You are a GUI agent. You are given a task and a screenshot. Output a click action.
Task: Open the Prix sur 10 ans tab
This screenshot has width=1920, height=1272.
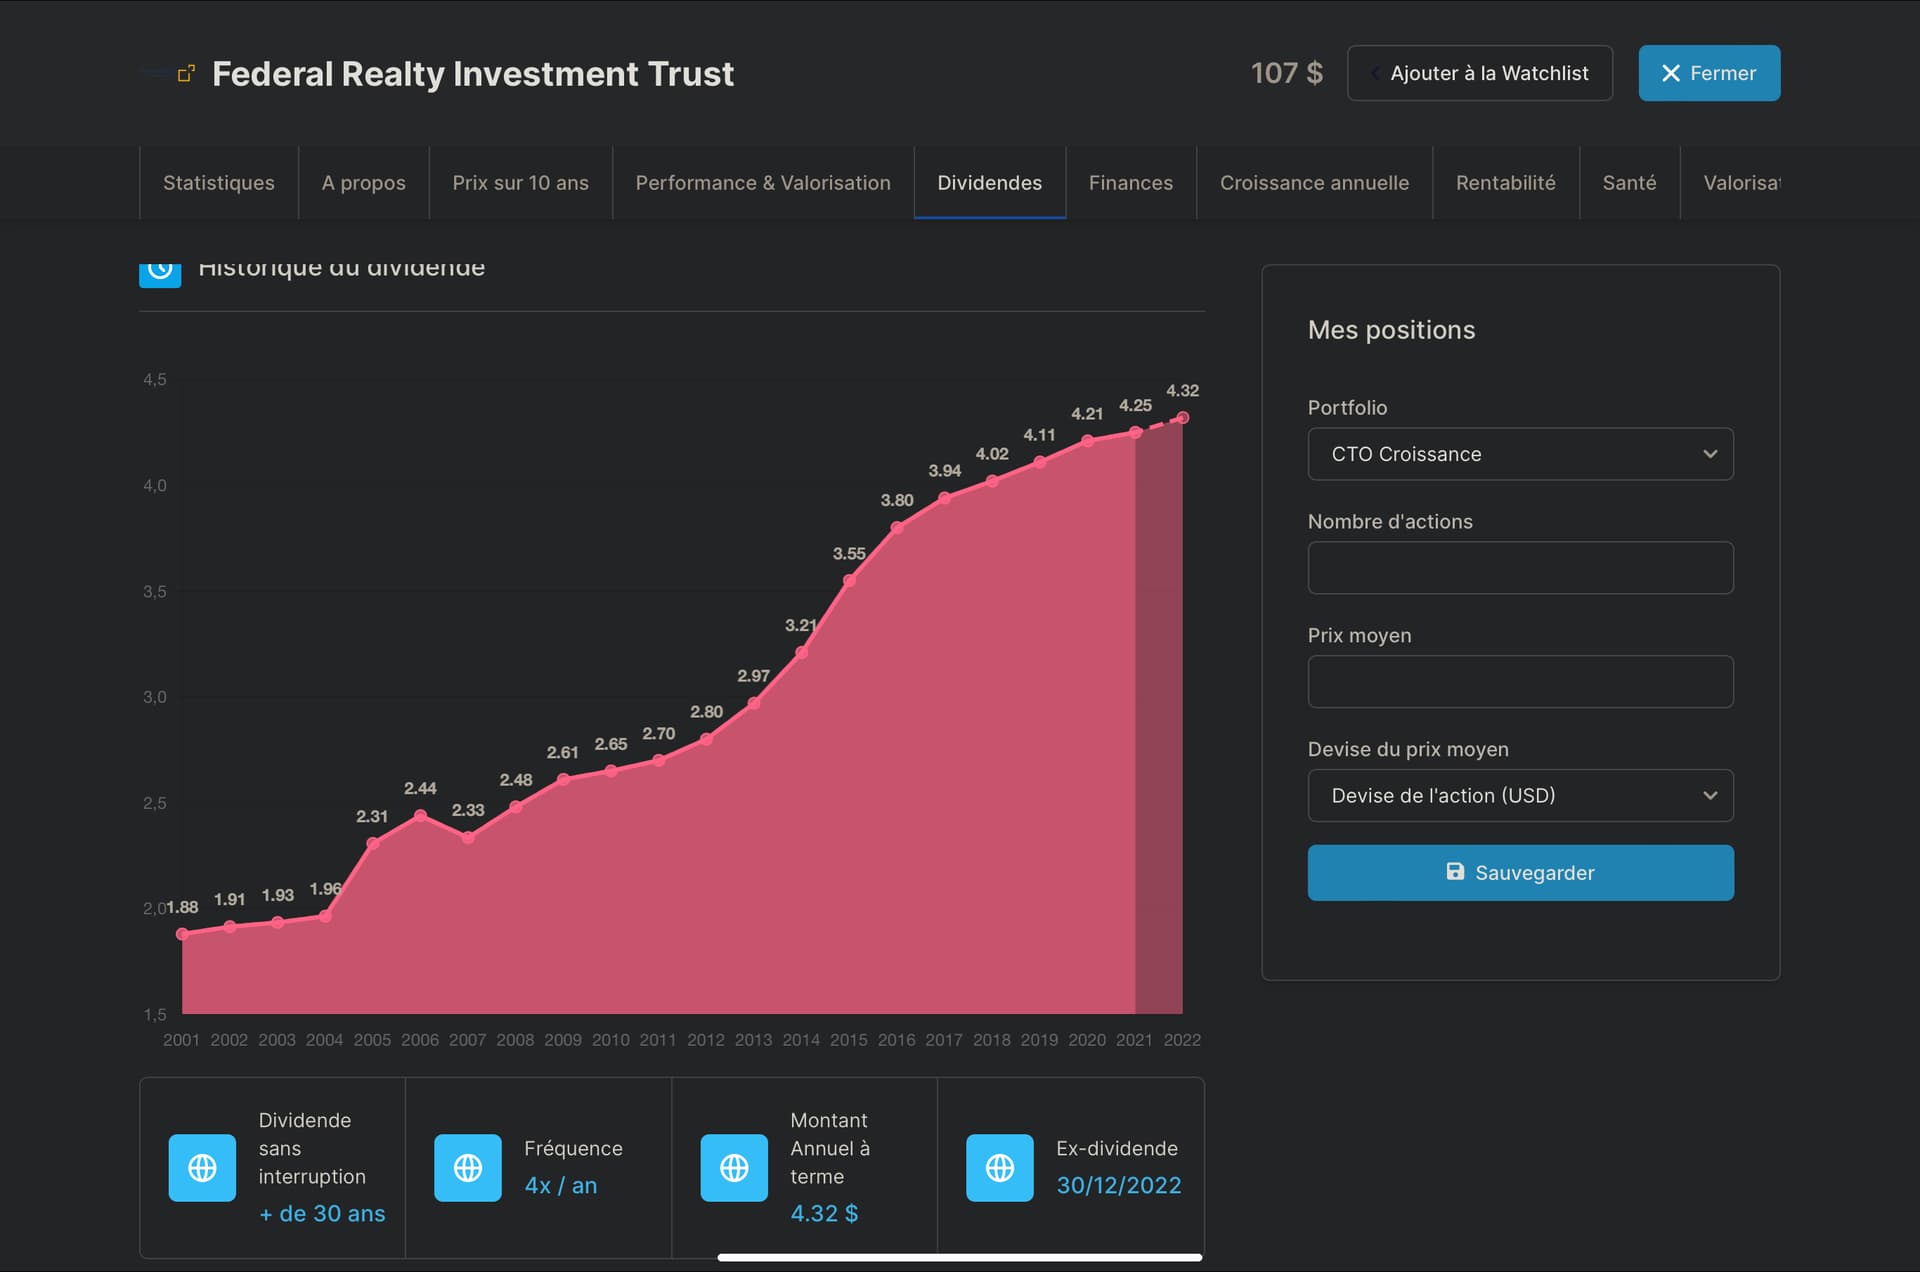[x=520, y=182]
